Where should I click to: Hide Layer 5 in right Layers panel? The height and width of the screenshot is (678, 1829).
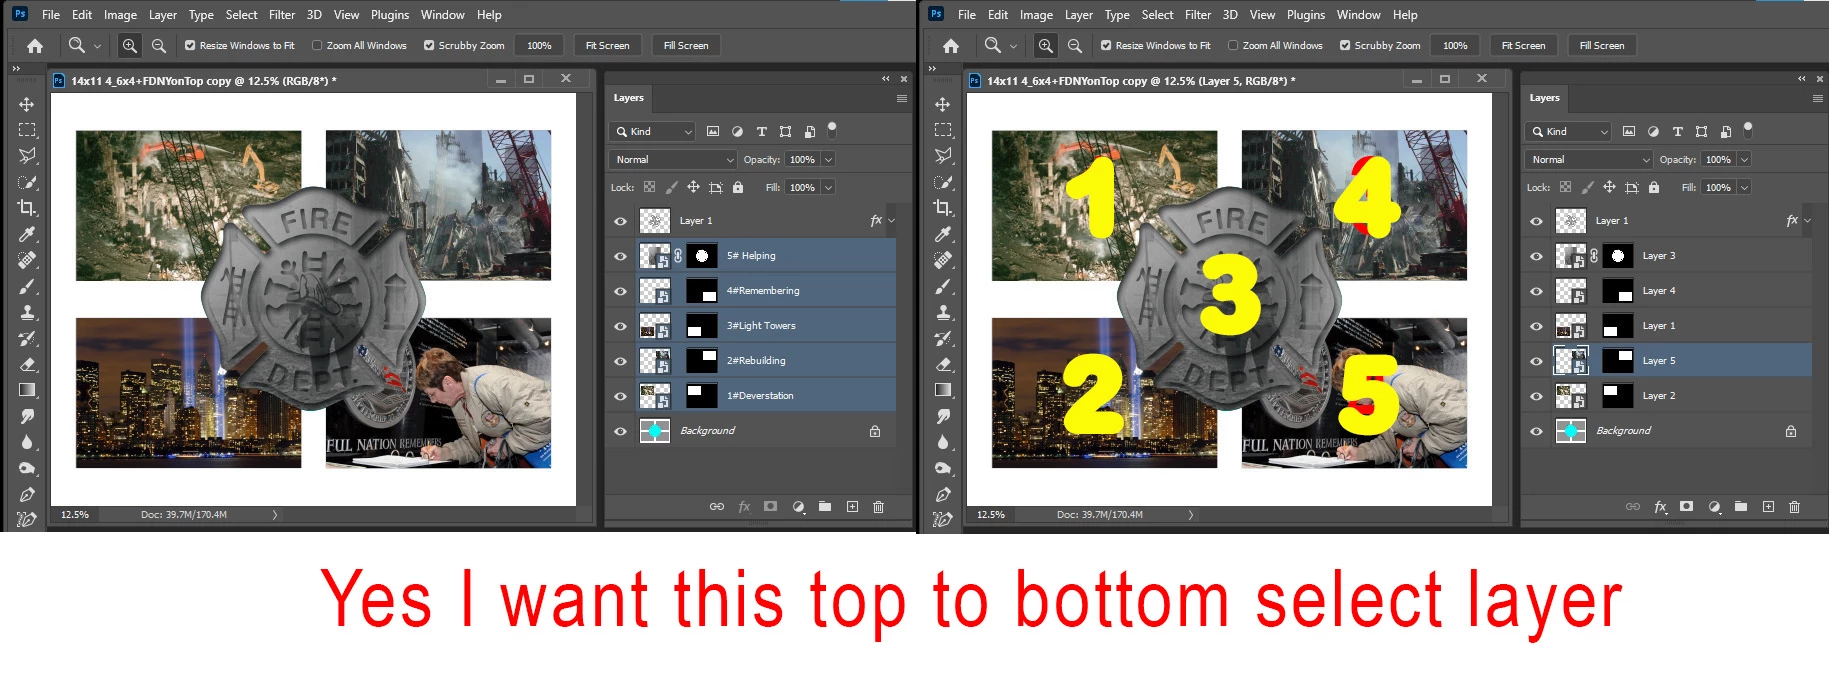pyautogui.click(x=1536, y=361)
